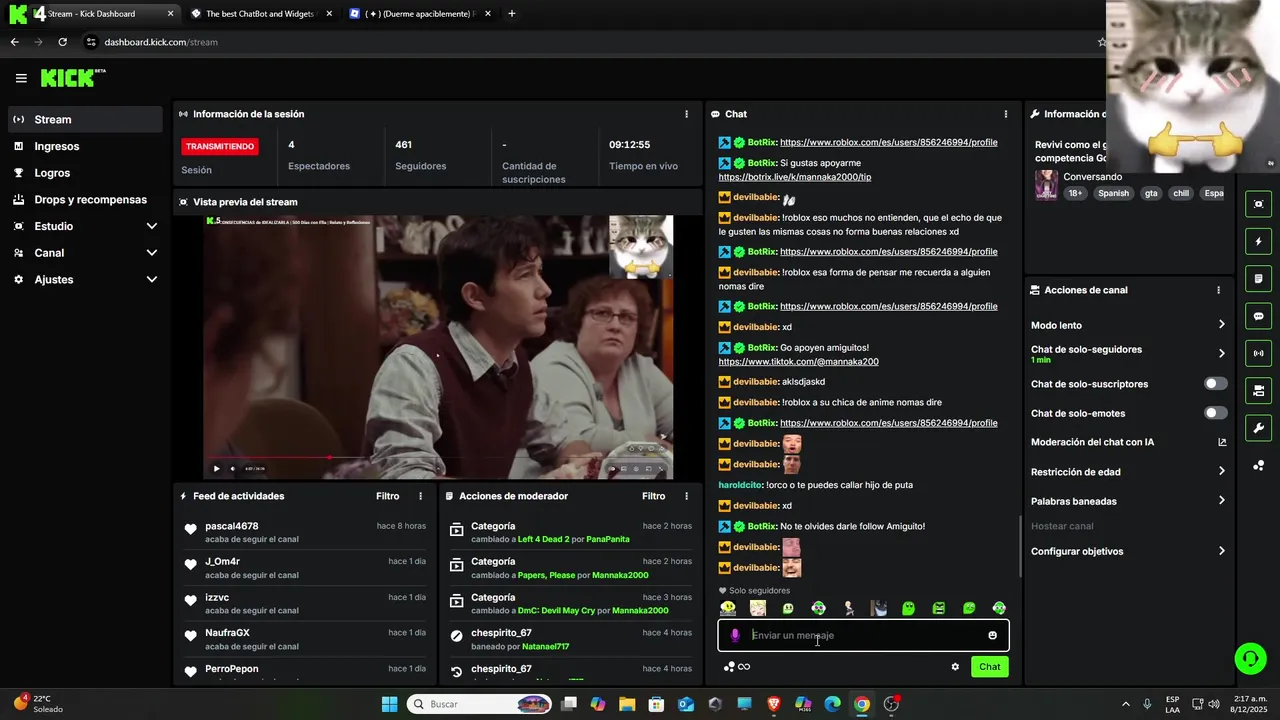1280x720 pixels.
Task: Click the stream preview widget icon in right sidebar
Action: [1258, 204]
